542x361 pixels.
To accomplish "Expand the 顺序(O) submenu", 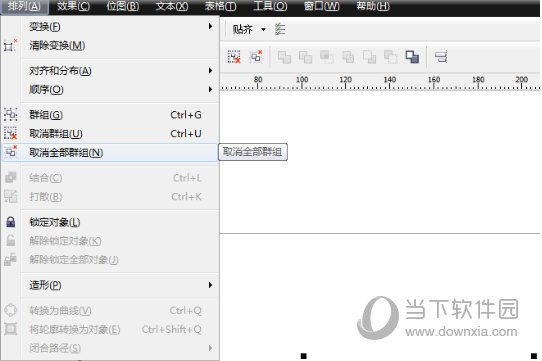I will 110,90.
